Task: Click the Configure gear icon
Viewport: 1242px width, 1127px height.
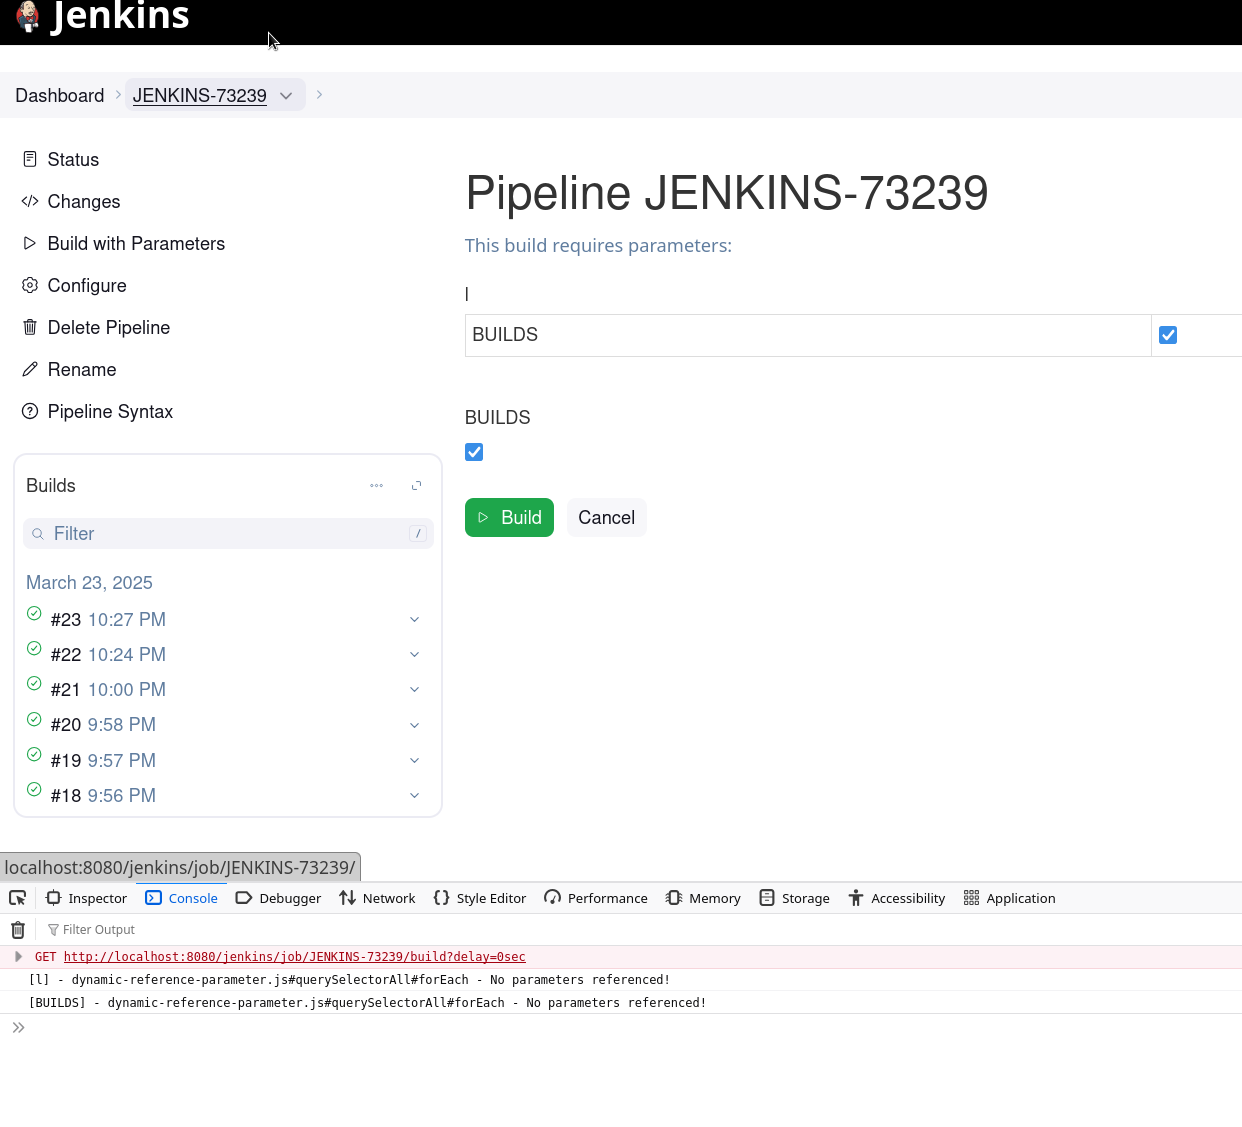Action: click(x=30, y=285)
